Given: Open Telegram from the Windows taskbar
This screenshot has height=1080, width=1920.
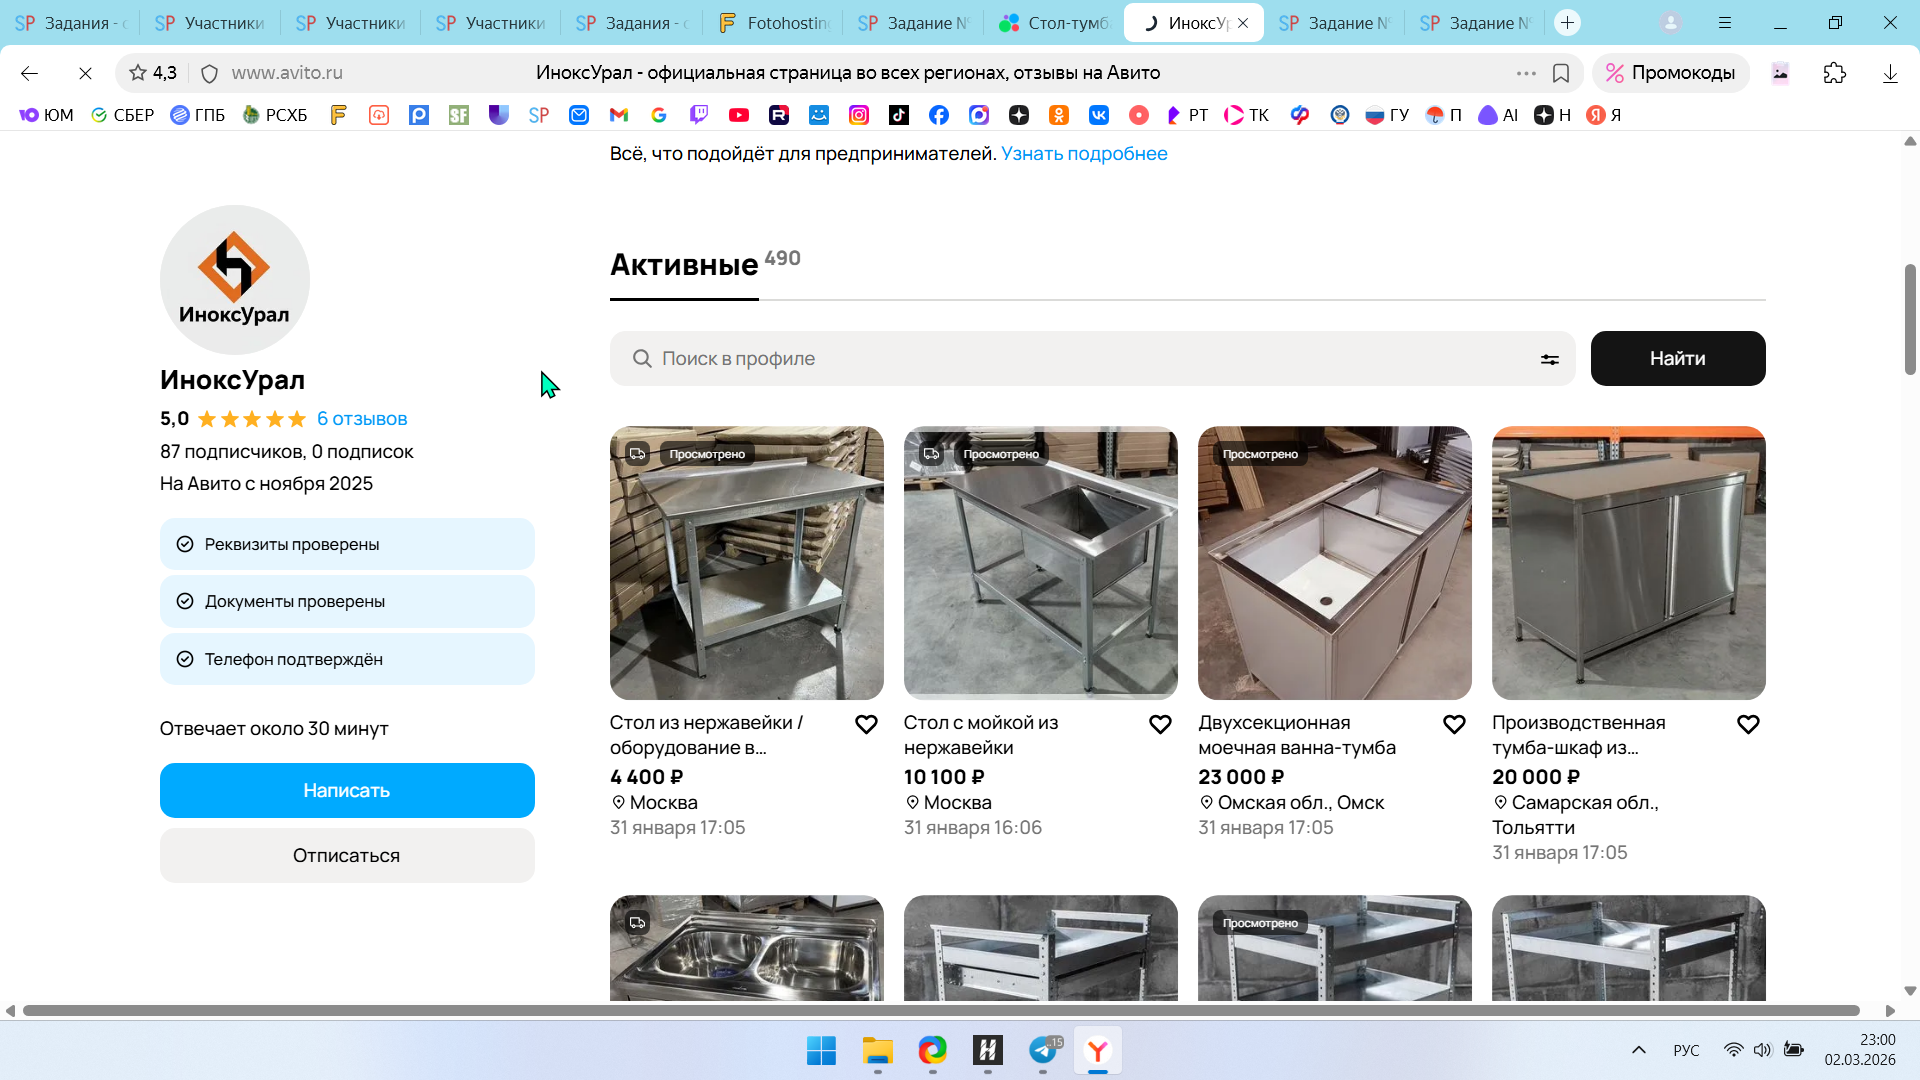Looking at the screenshot, I should tap(1043, 1050).
